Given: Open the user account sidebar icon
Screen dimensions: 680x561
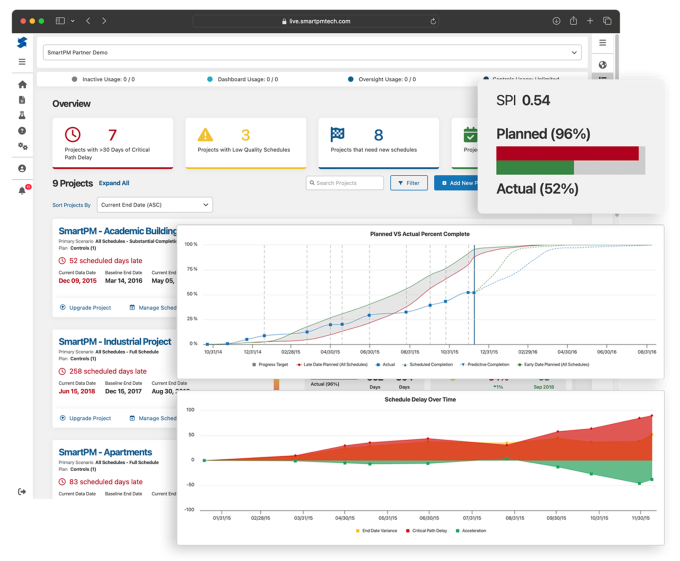Looking at the screenshot, I should pos(22,168).
